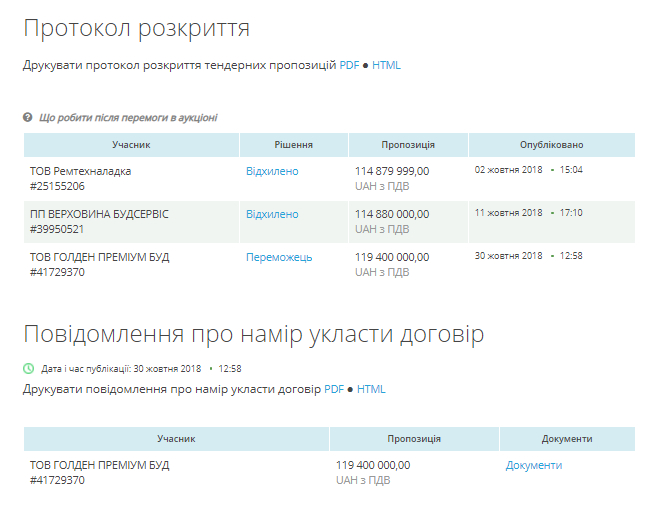Screen dimensions: 655x524
Task: Click the question mark help icon
Action: (x=28, y=118)
